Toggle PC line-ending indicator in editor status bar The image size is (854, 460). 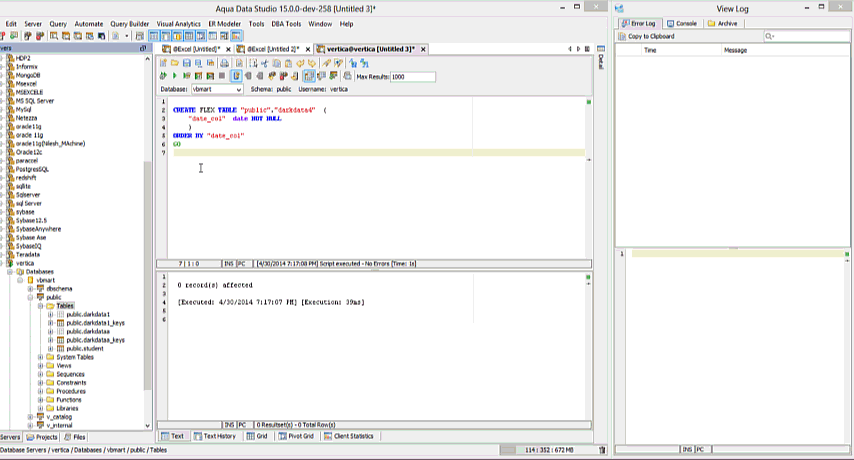242,263
